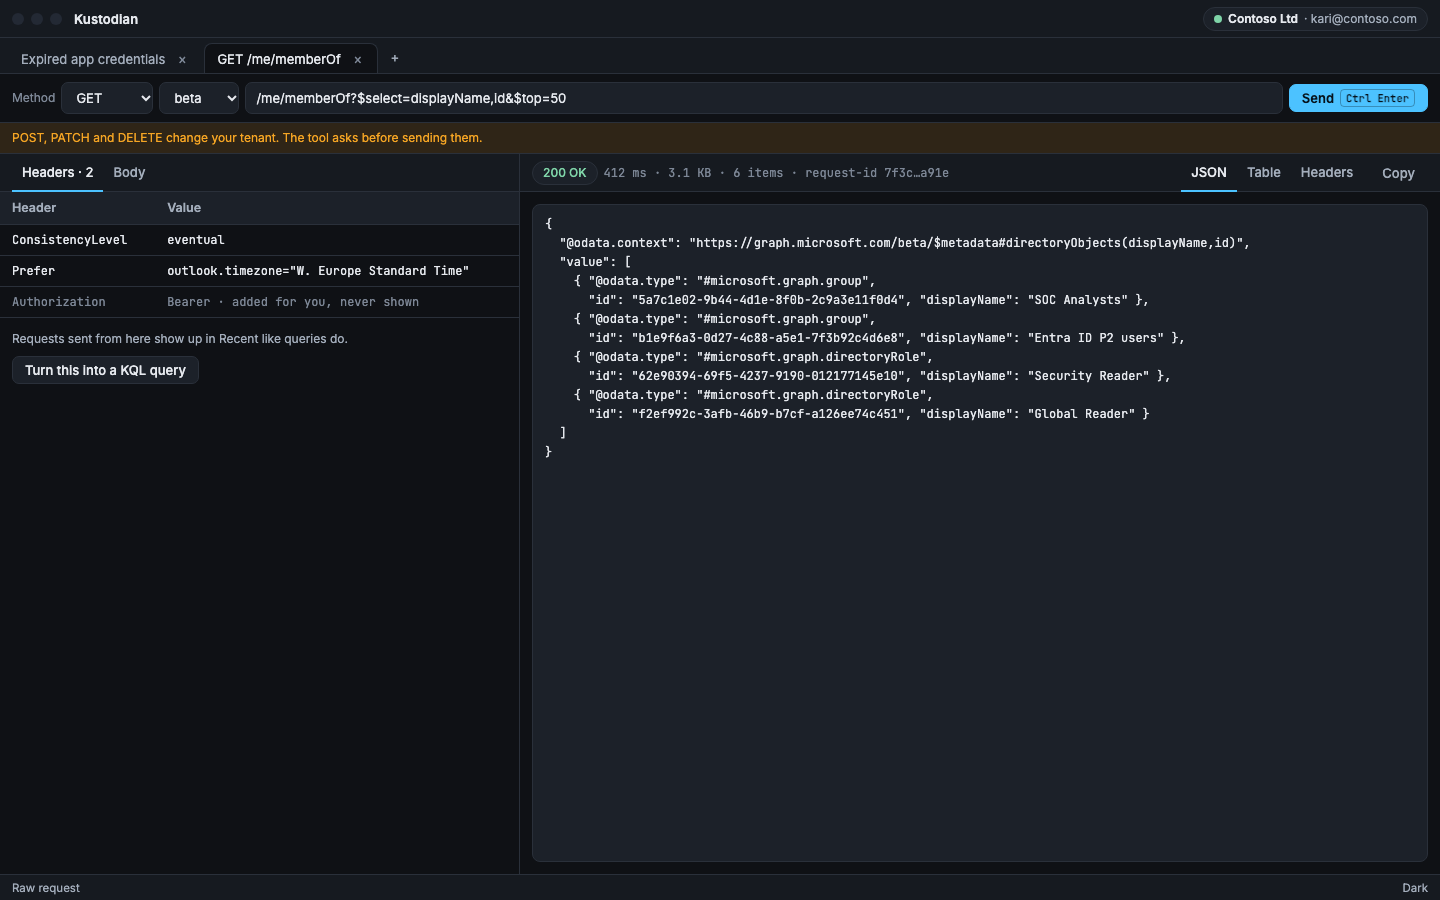Click the request URL input field
The image size is (1440, 900).
[764, 98]
